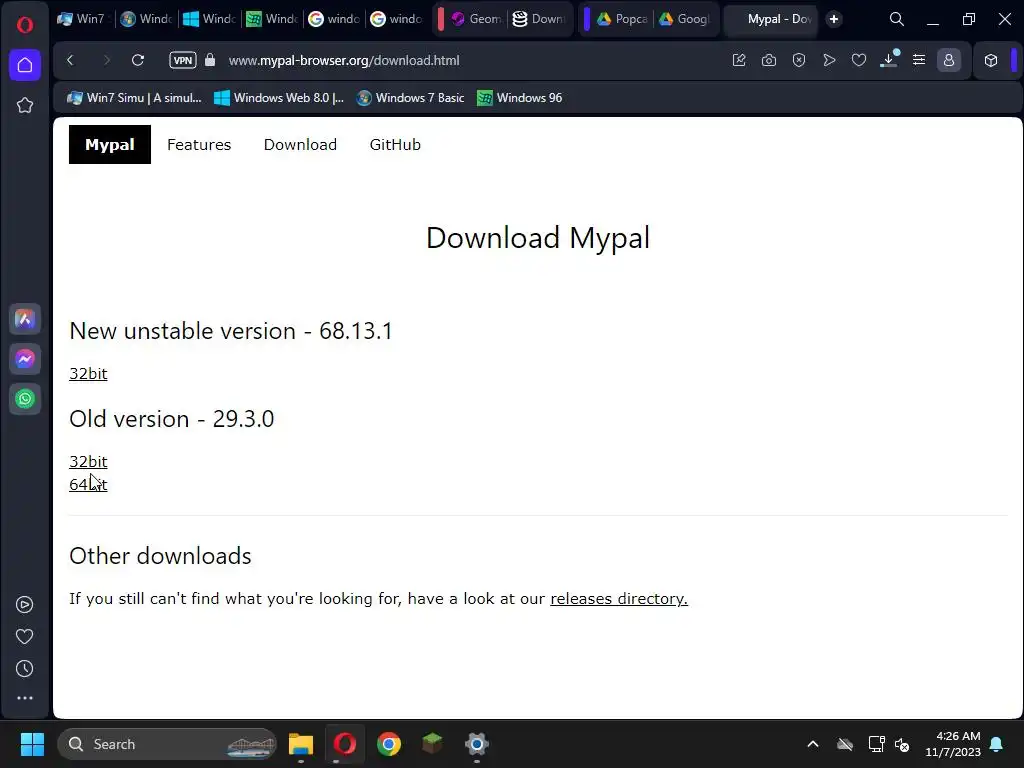Toggle the VPN badge

[183, 60]
